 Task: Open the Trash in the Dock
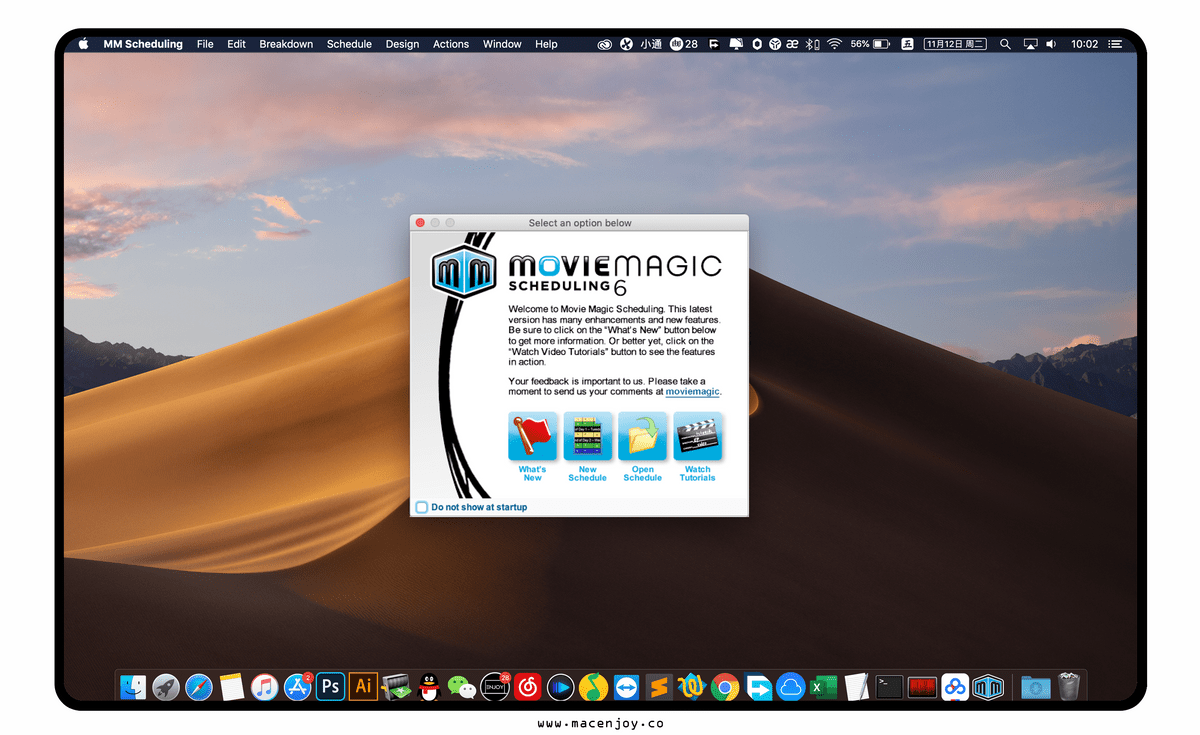click(x=1069, y=686)
